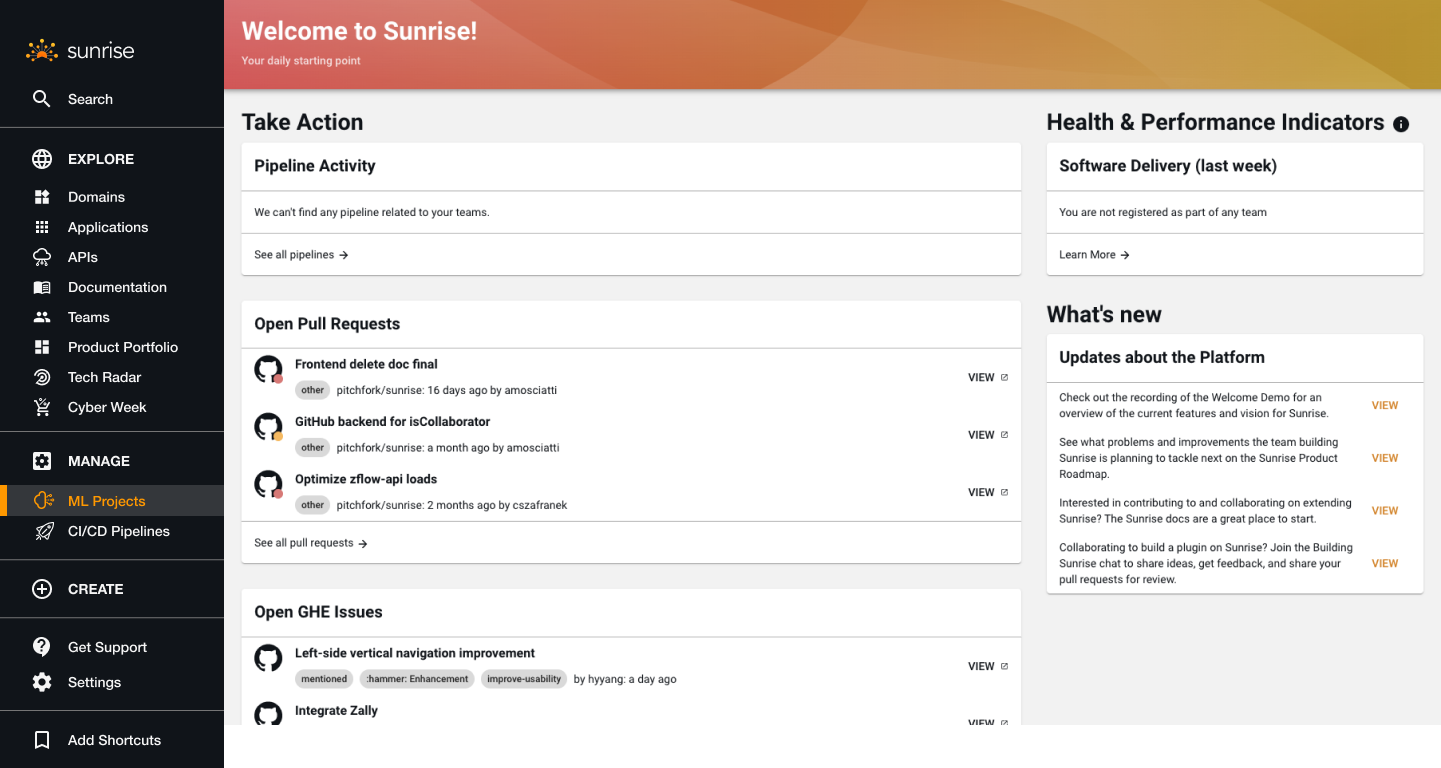Screen dimensions: 1441x768
Task: Click 'GitHub backend for isCollaborator' title
Action: pos(392,422)
